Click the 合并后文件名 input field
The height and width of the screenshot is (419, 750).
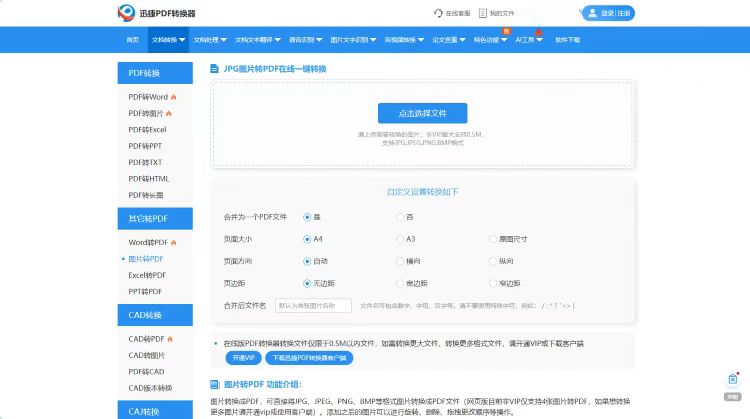(312, 305)
